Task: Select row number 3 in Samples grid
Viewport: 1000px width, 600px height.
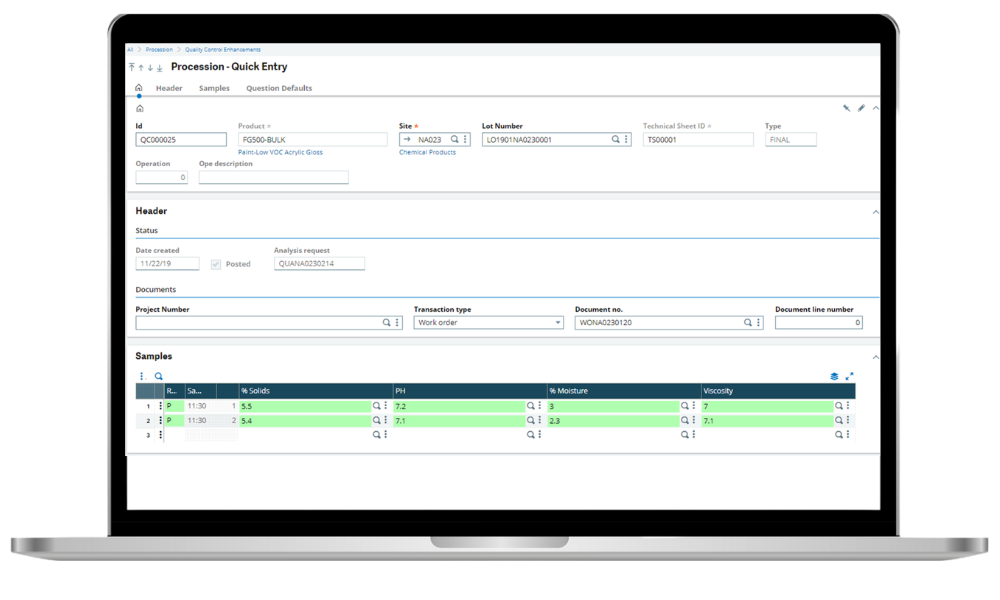Action: [x=148, y=435]
